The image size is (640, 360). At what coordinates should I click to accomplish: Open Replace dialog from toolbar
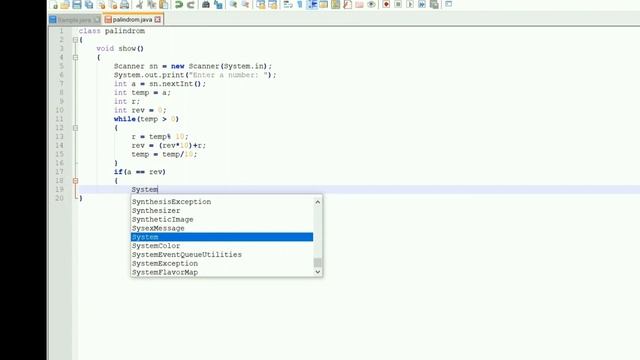click(218, 4)
